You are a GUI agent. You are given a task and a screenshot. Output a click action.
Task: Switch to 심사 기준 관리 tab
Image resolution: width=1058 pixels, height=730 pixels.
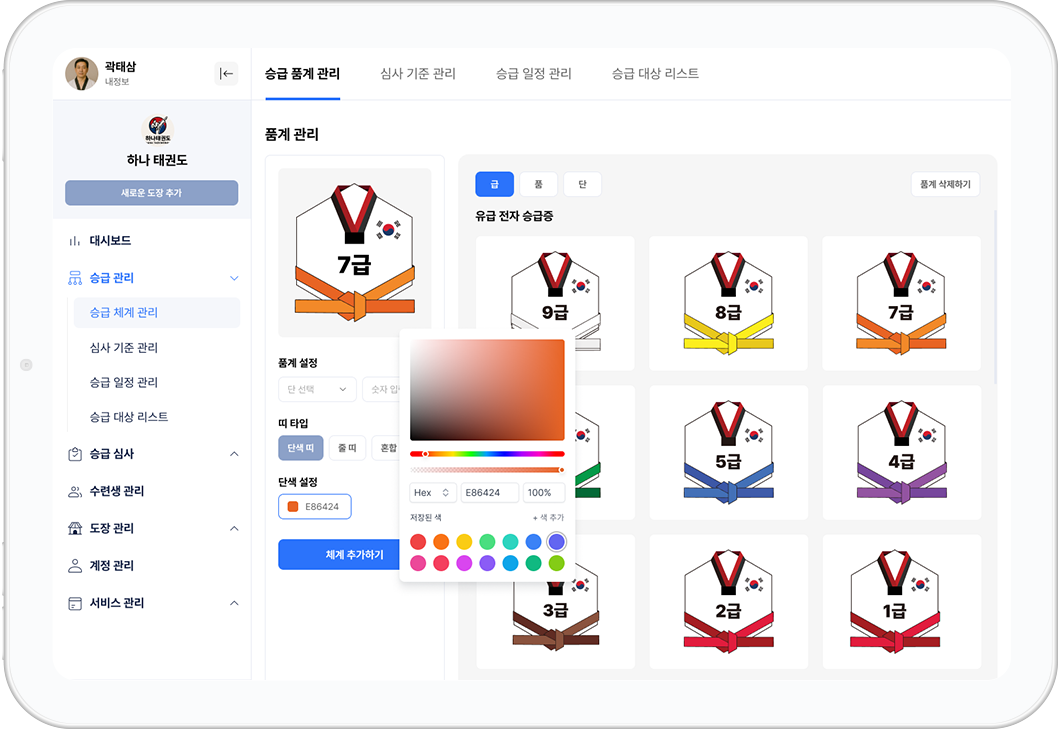click(x=418, y=74)
